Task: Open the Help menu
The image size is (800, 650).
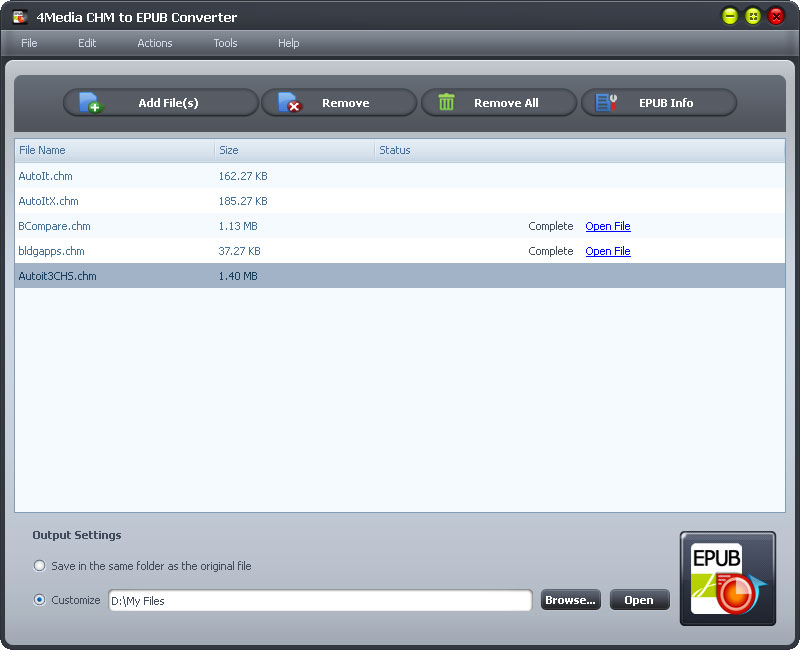Action: [288, 43]
